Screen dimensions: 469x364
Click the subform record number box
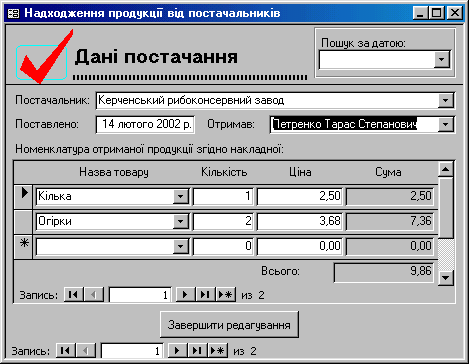coord(140,295)
